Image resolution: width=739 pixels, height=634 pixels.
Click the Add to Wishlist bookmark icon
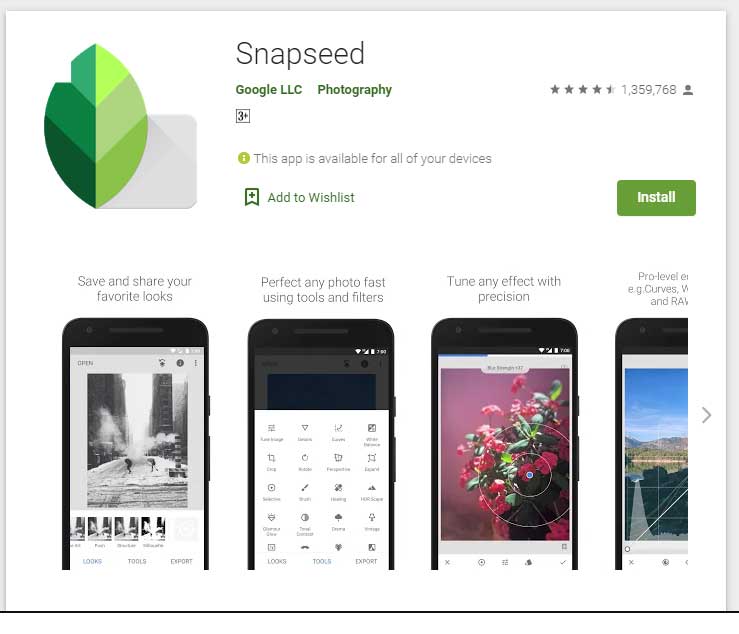(252, 197)
